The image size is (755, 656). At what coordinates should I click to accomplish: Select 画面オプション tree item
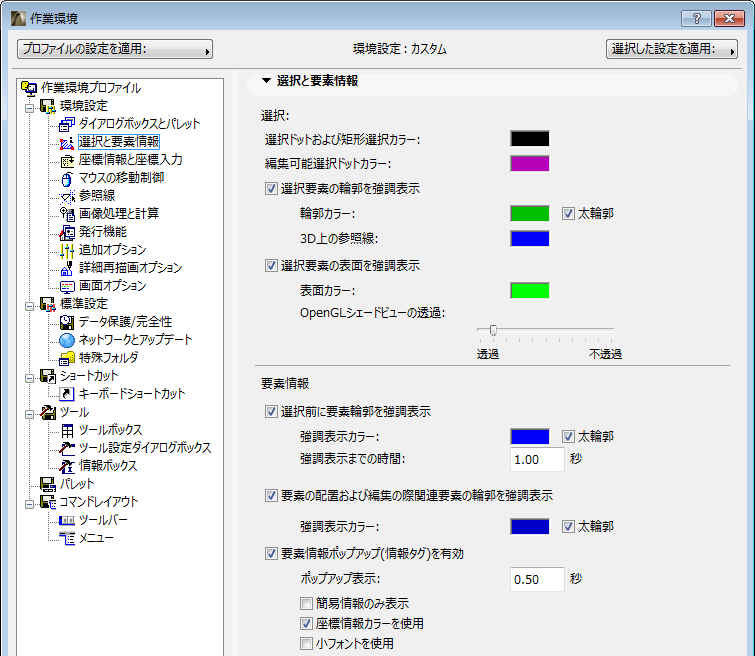pos(113,286)
